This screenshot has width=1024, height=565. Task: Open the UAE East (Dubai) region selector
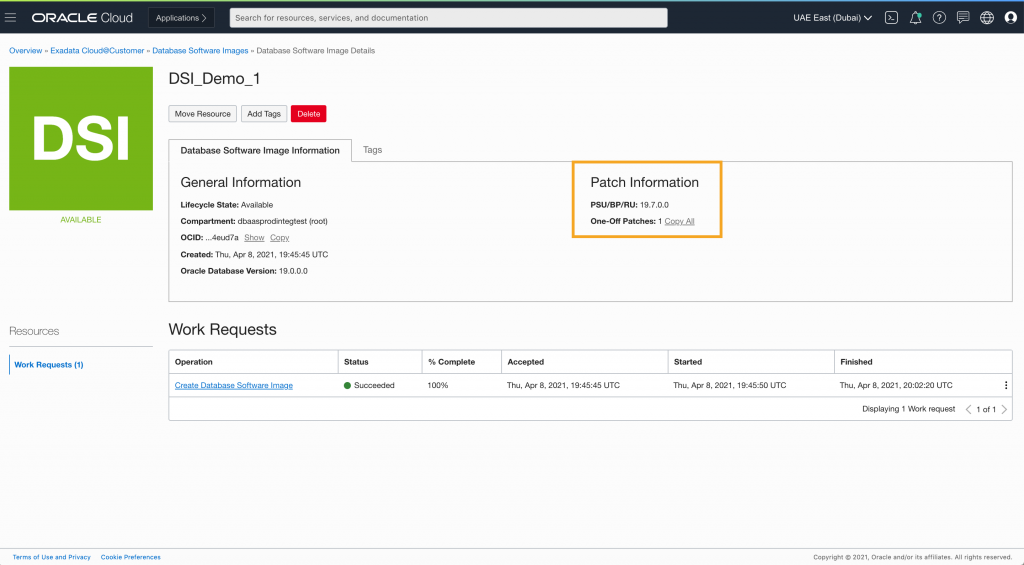click(x=833, y=18)
